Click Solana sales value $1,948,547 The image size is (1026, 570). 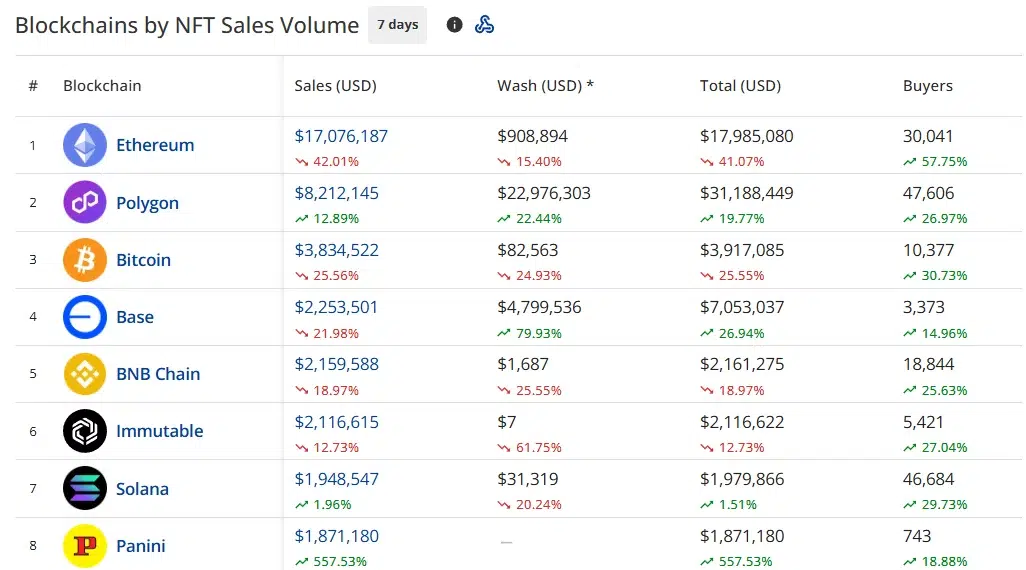(336, 479)
